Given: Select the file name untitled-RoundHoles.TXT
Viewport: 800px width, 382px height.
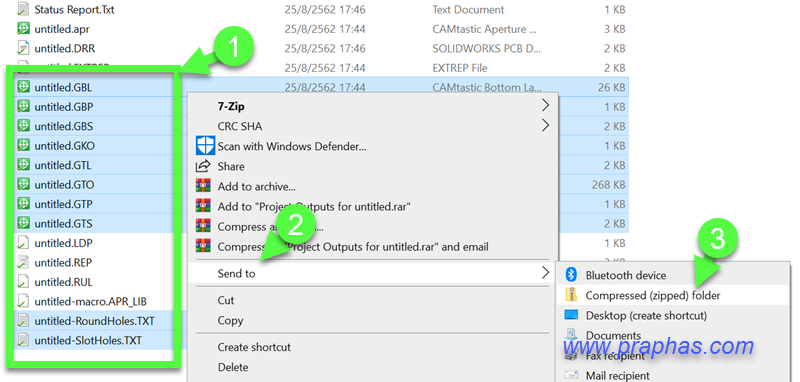Looking at the screenshot, I should click(94, 321).
